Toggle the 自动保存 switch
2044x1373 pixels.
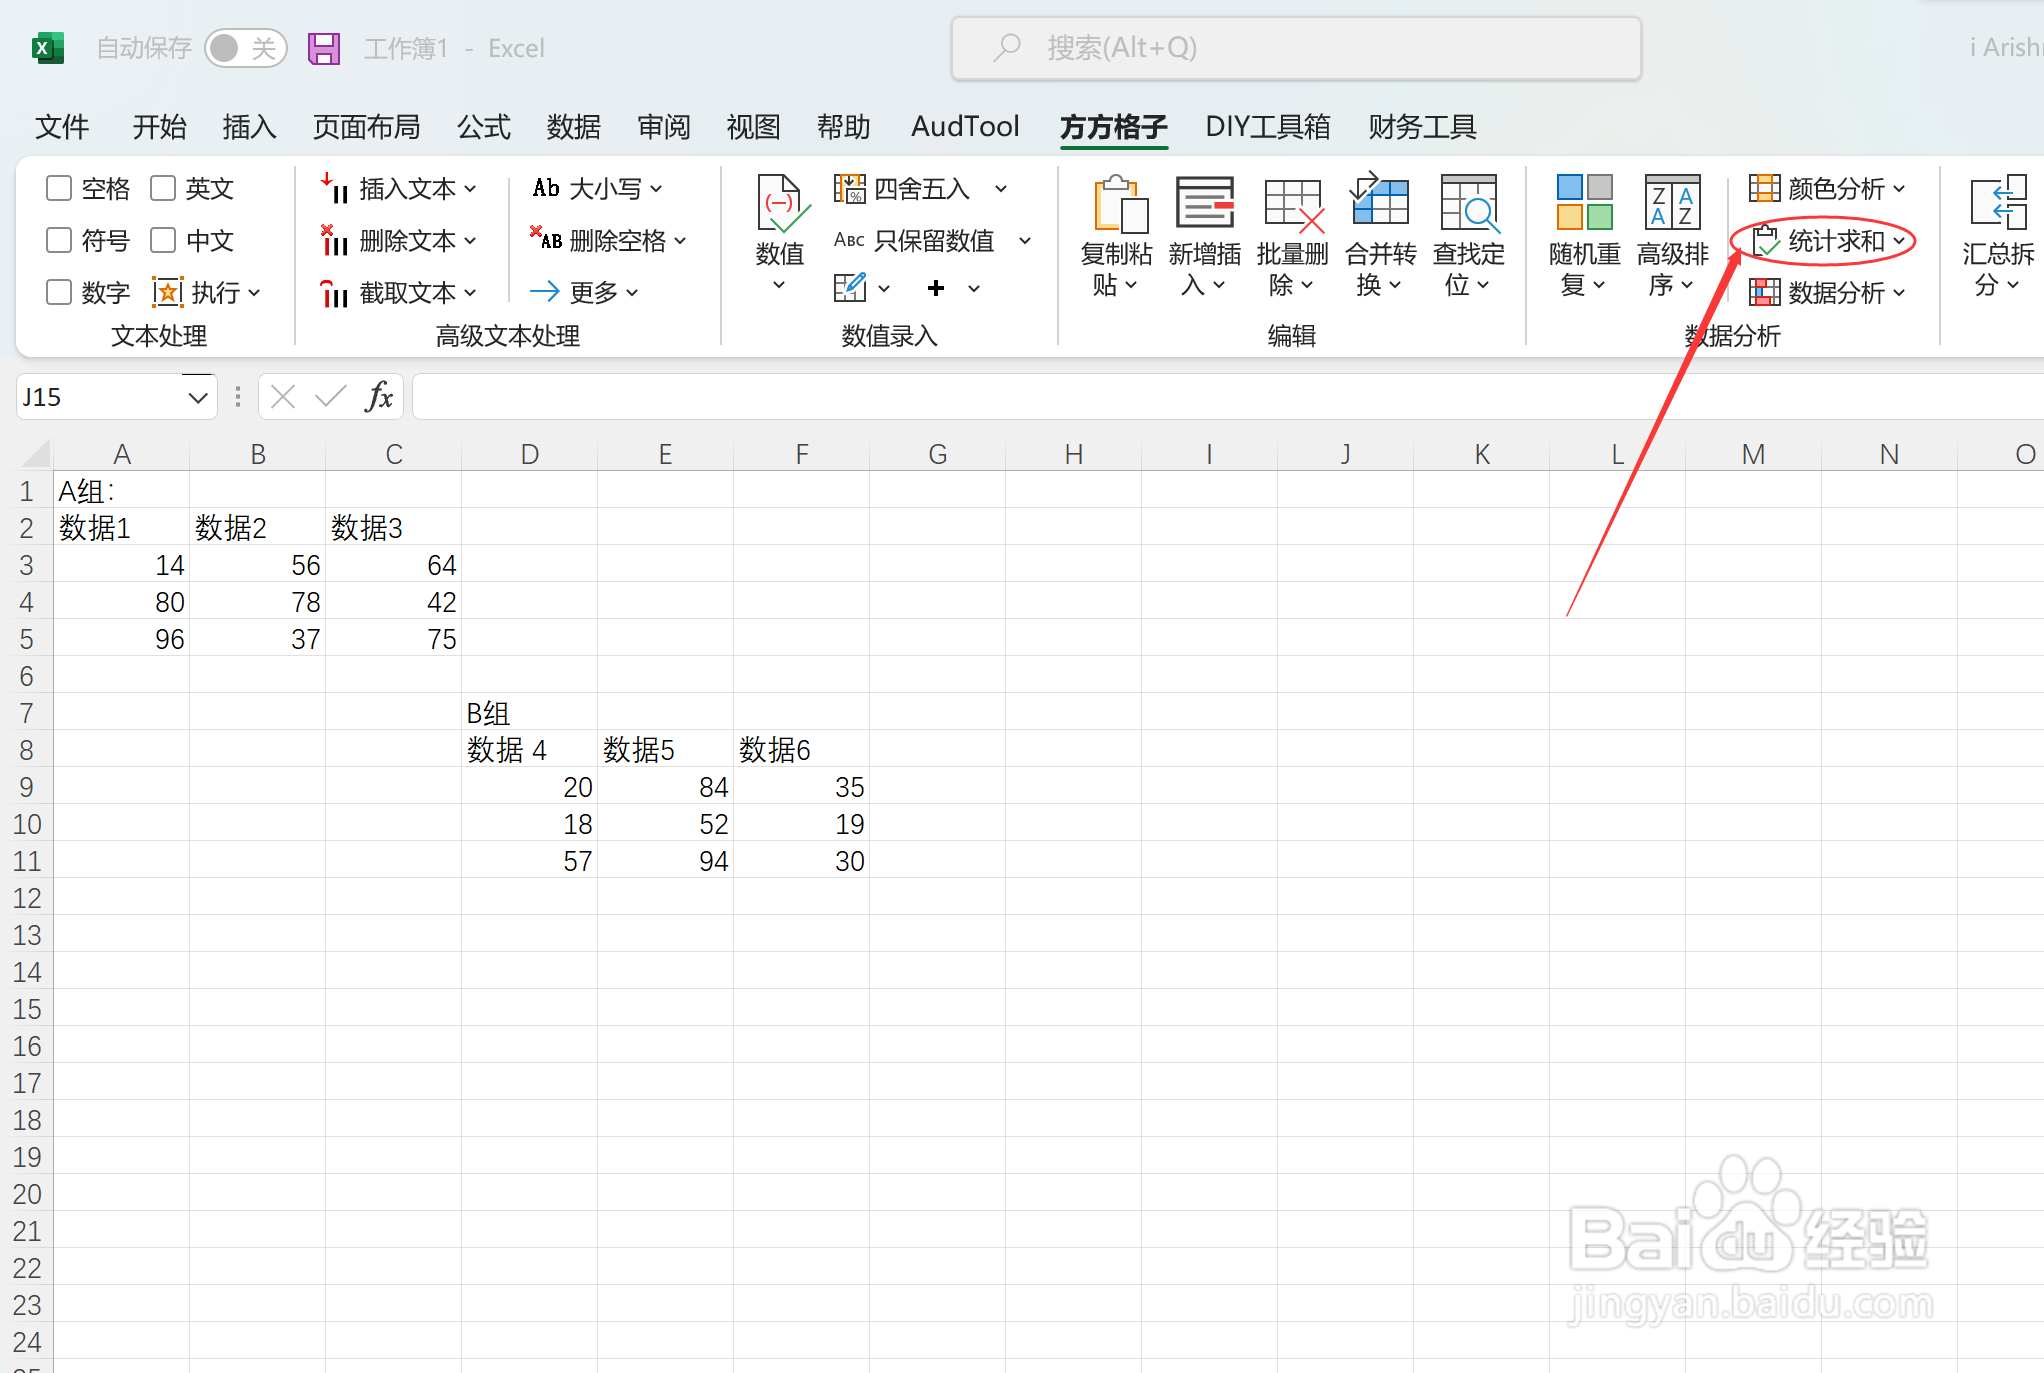[x=245, y=48]
